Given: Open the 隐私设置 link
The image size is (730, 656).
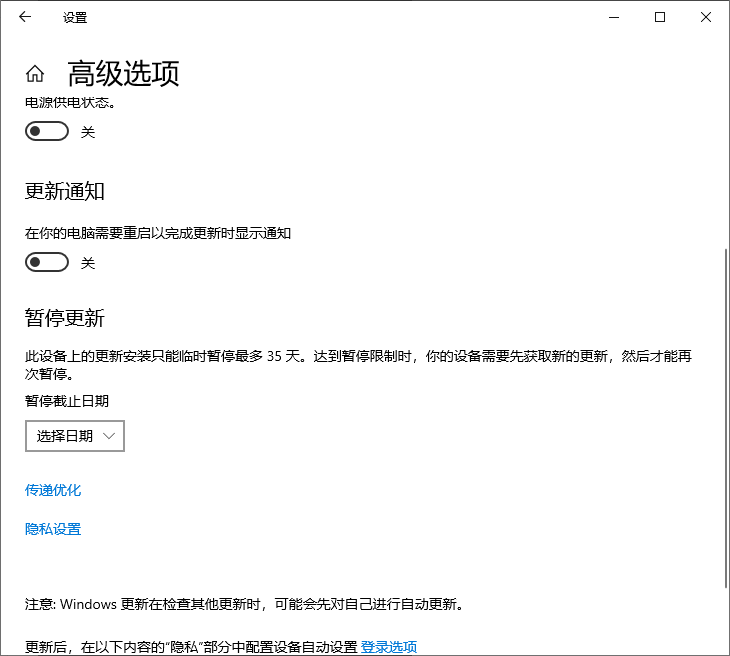Looking at the screenshot, I should coord(53,529).
